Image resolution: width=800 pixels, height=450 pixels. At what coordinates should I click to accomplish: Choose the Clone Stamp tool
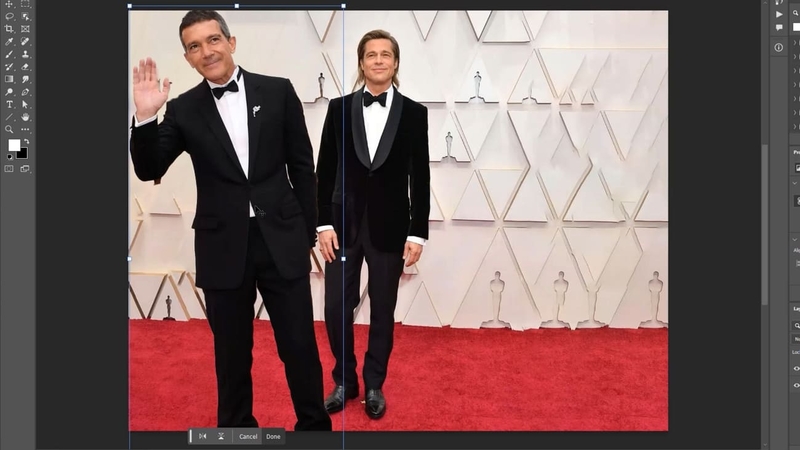coord(25,54)
